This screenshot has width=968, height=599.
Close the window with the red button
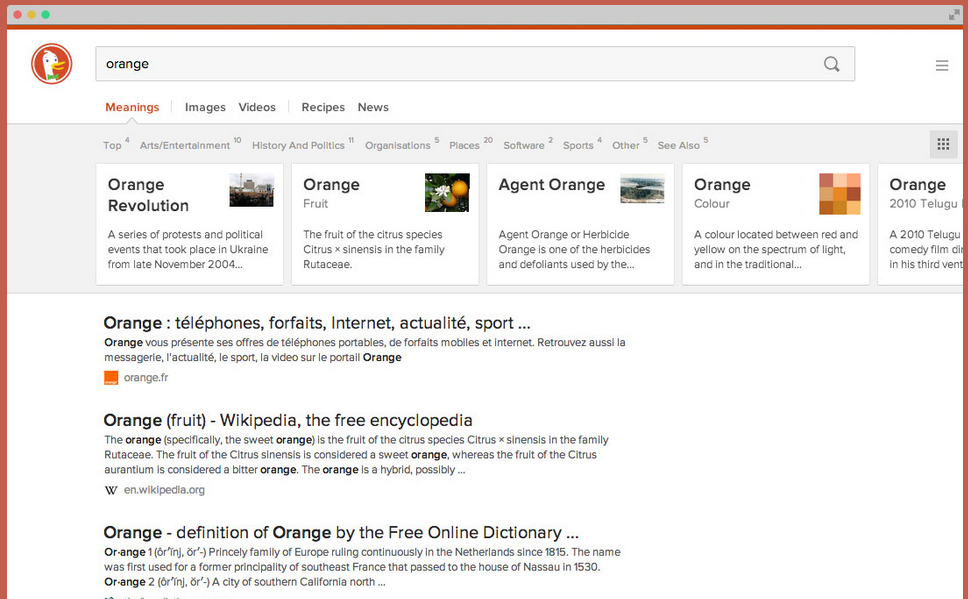pyautogui.click(x=17, y=15)
